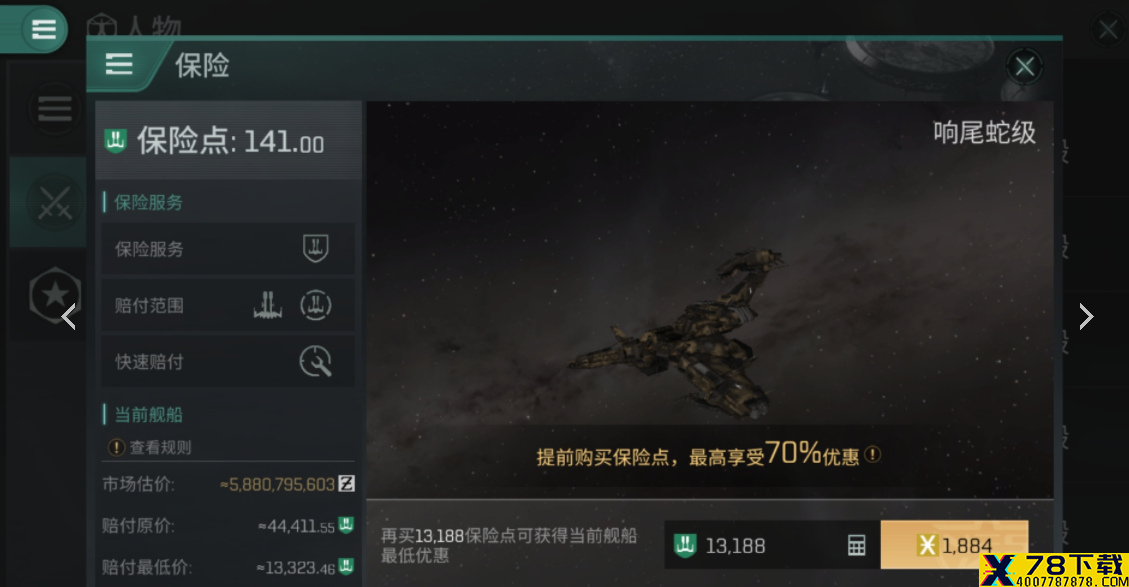Click the circular refresh icon in 赔付范围
The width and height of the screenshot is (1129, 587).
click(x=315, y=305)
